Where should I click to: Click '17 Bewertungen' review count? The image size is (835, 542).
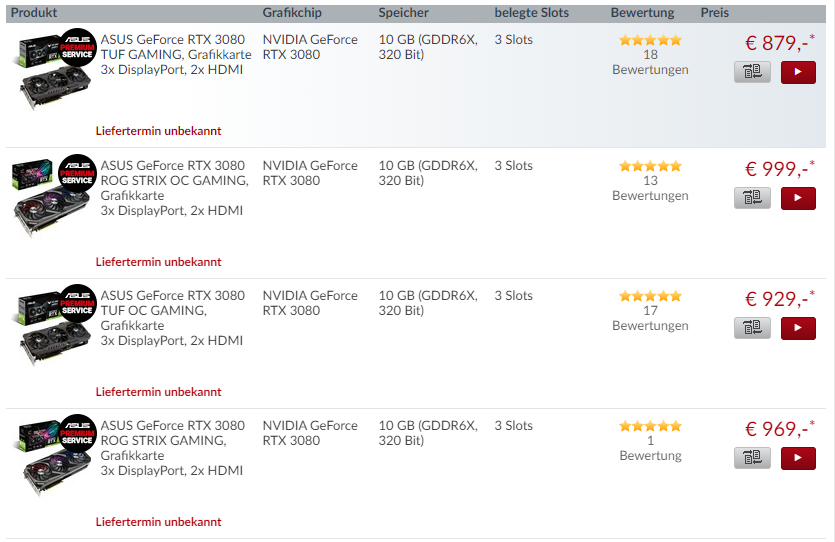[650, 318]
